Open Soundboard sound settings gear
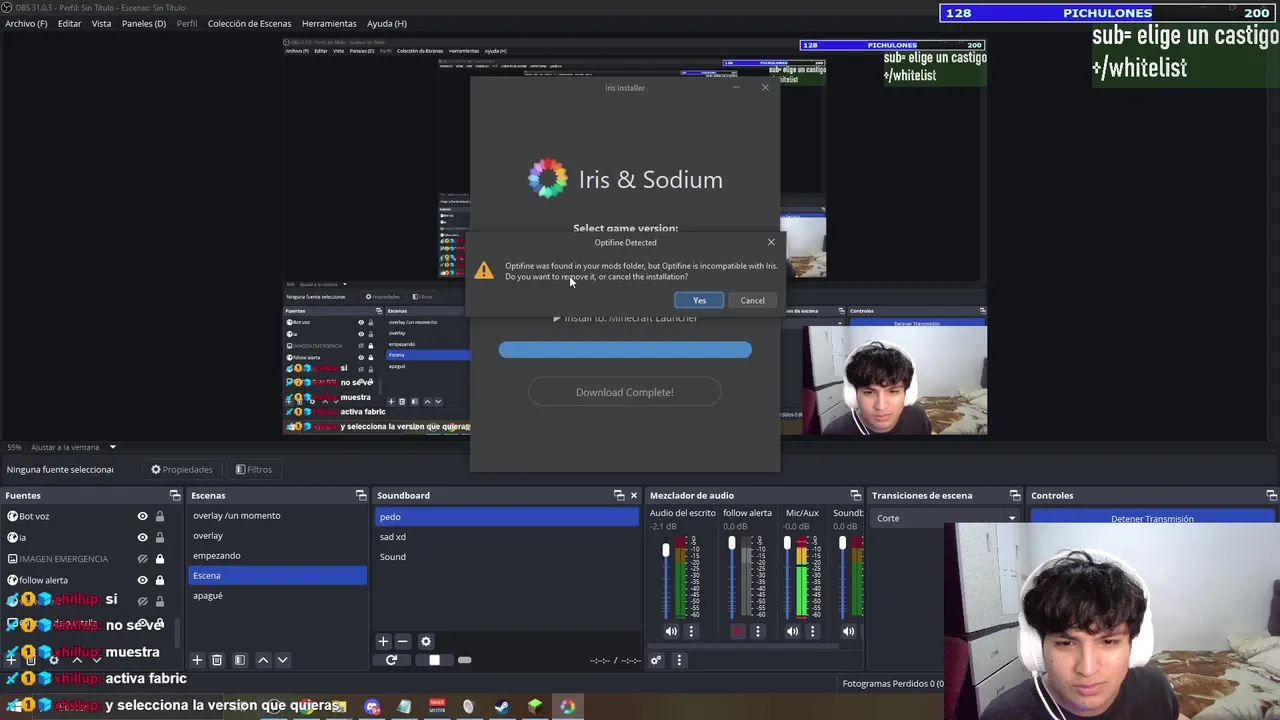Screen dimensions: 1280x720 [426, 641]
